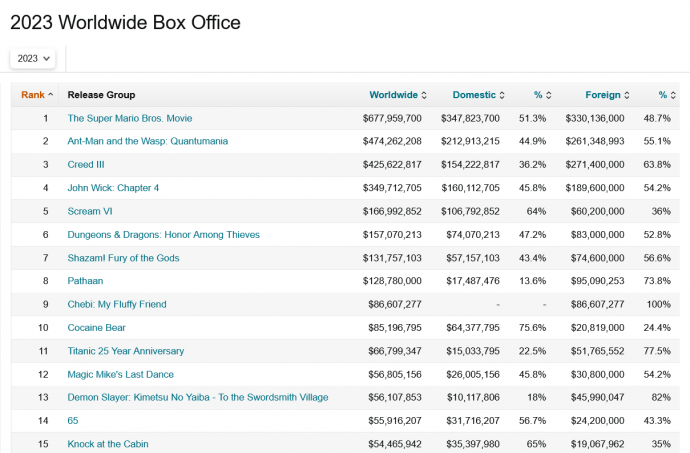The image size is (690, 453).
Task: Open The Super Mario Bros. Movie link
Action: pyautogui.click(x=130, y=118)
